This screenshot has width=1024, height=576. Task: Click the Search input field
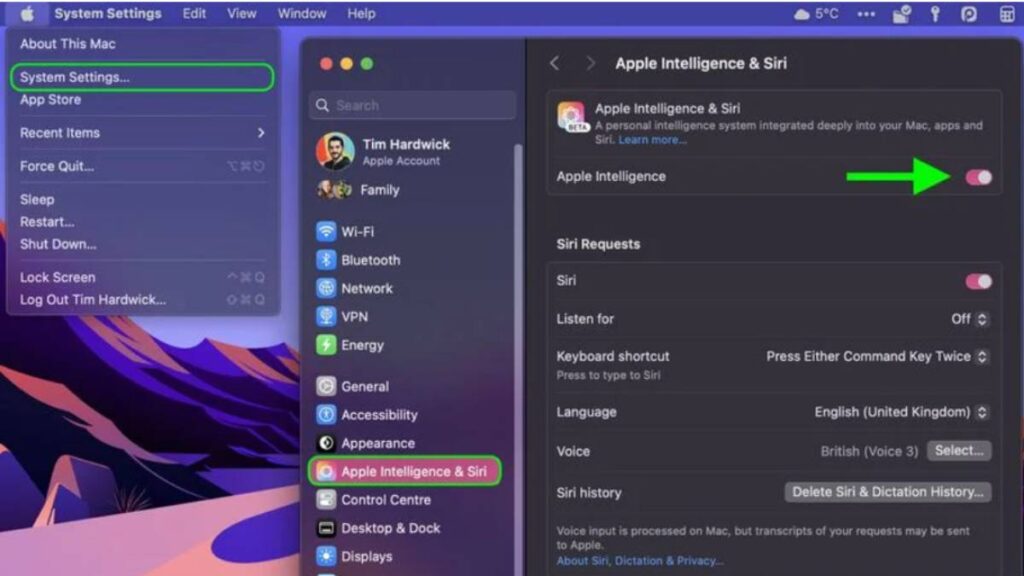(413, 105)
